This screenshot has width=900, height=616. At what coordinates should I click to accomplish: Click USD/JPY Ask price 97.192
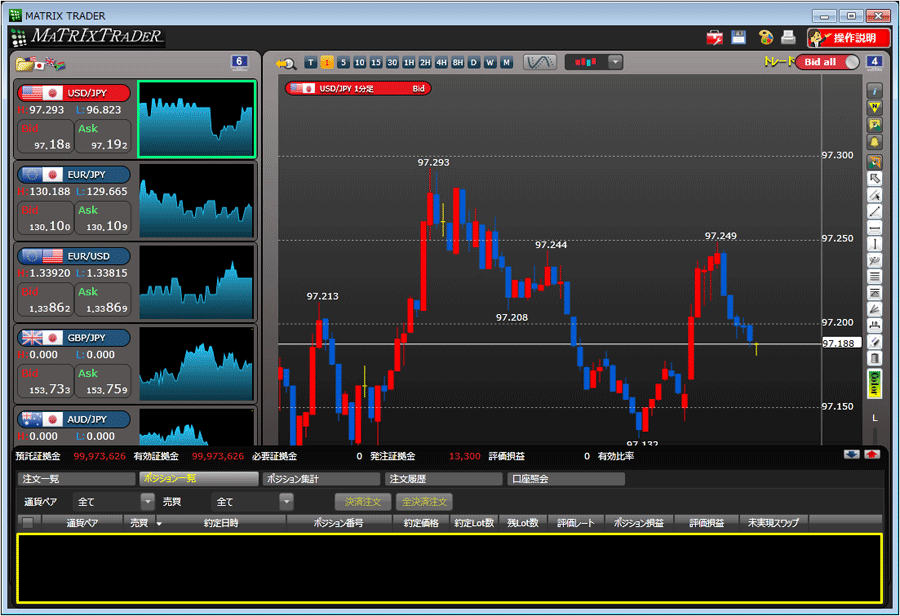coord(103,137)
